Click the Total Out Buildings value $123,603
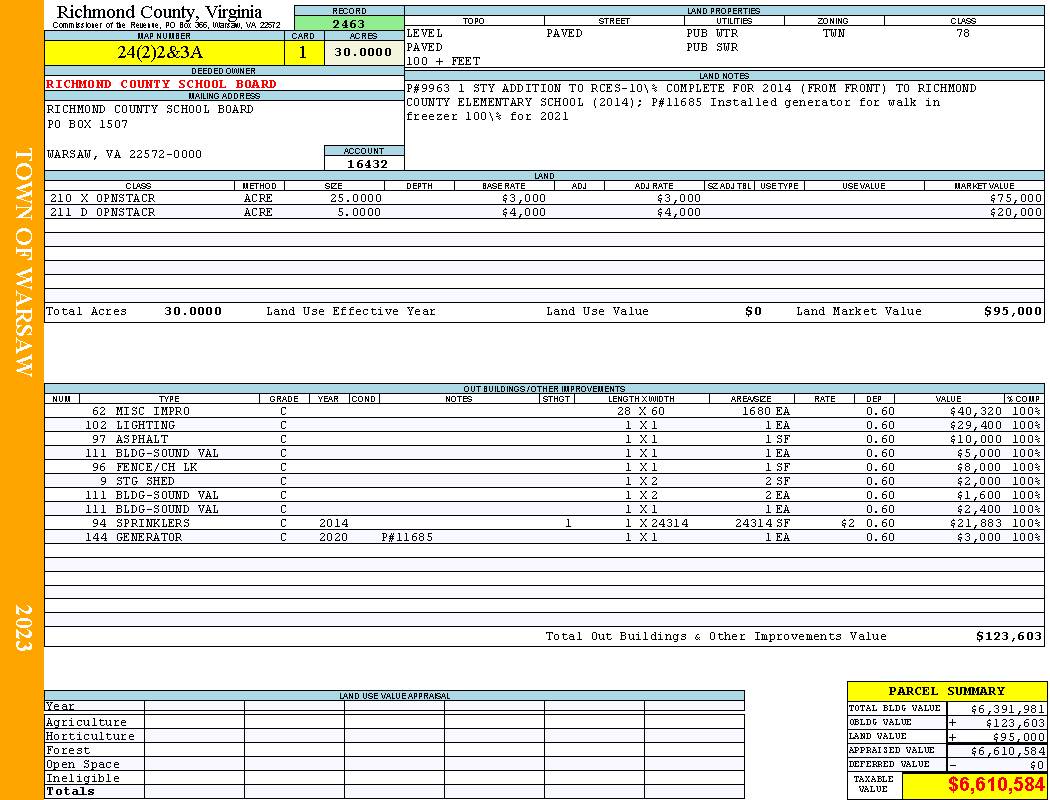The image size is (1050, 800). pos(1008,636)
